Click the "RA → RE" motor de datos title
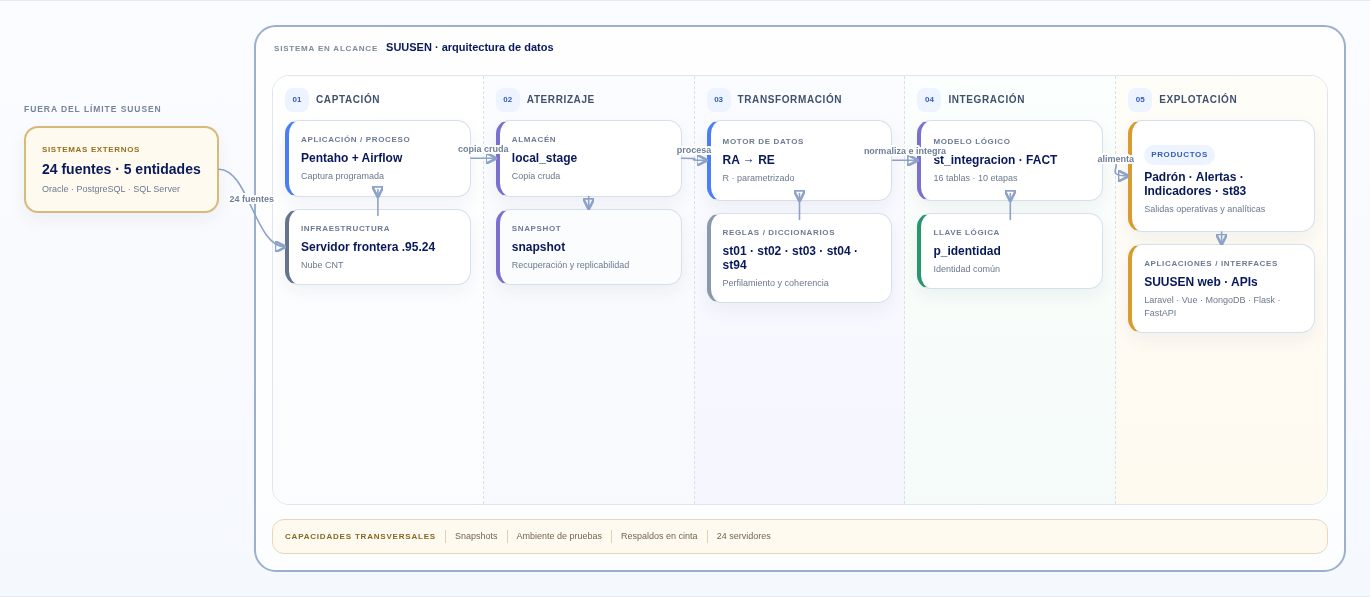The width and height of the screenshot is (1370, 597). click(x=749, y=160)
